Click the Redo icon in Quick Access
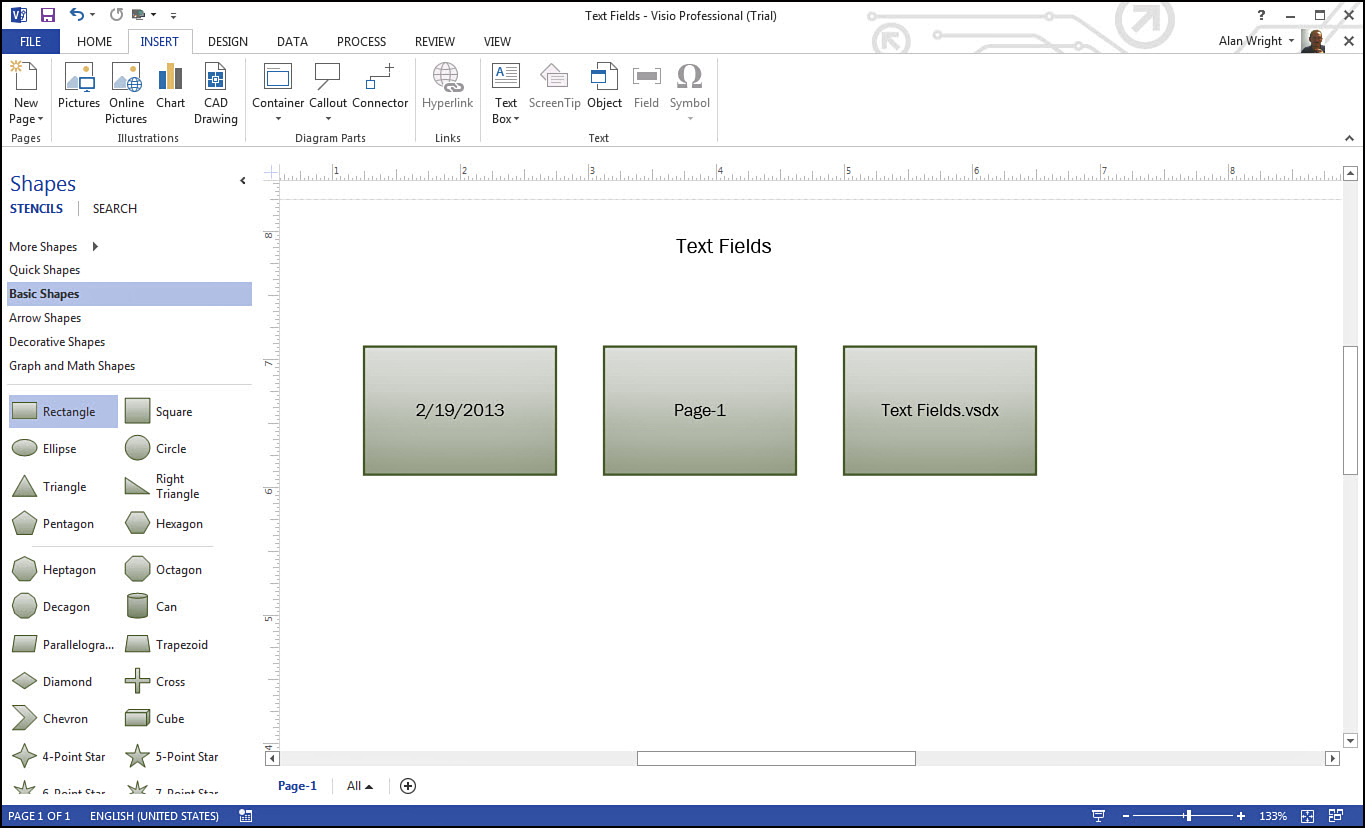Screen dimensions: 1365x828 (x=116, y=15)
